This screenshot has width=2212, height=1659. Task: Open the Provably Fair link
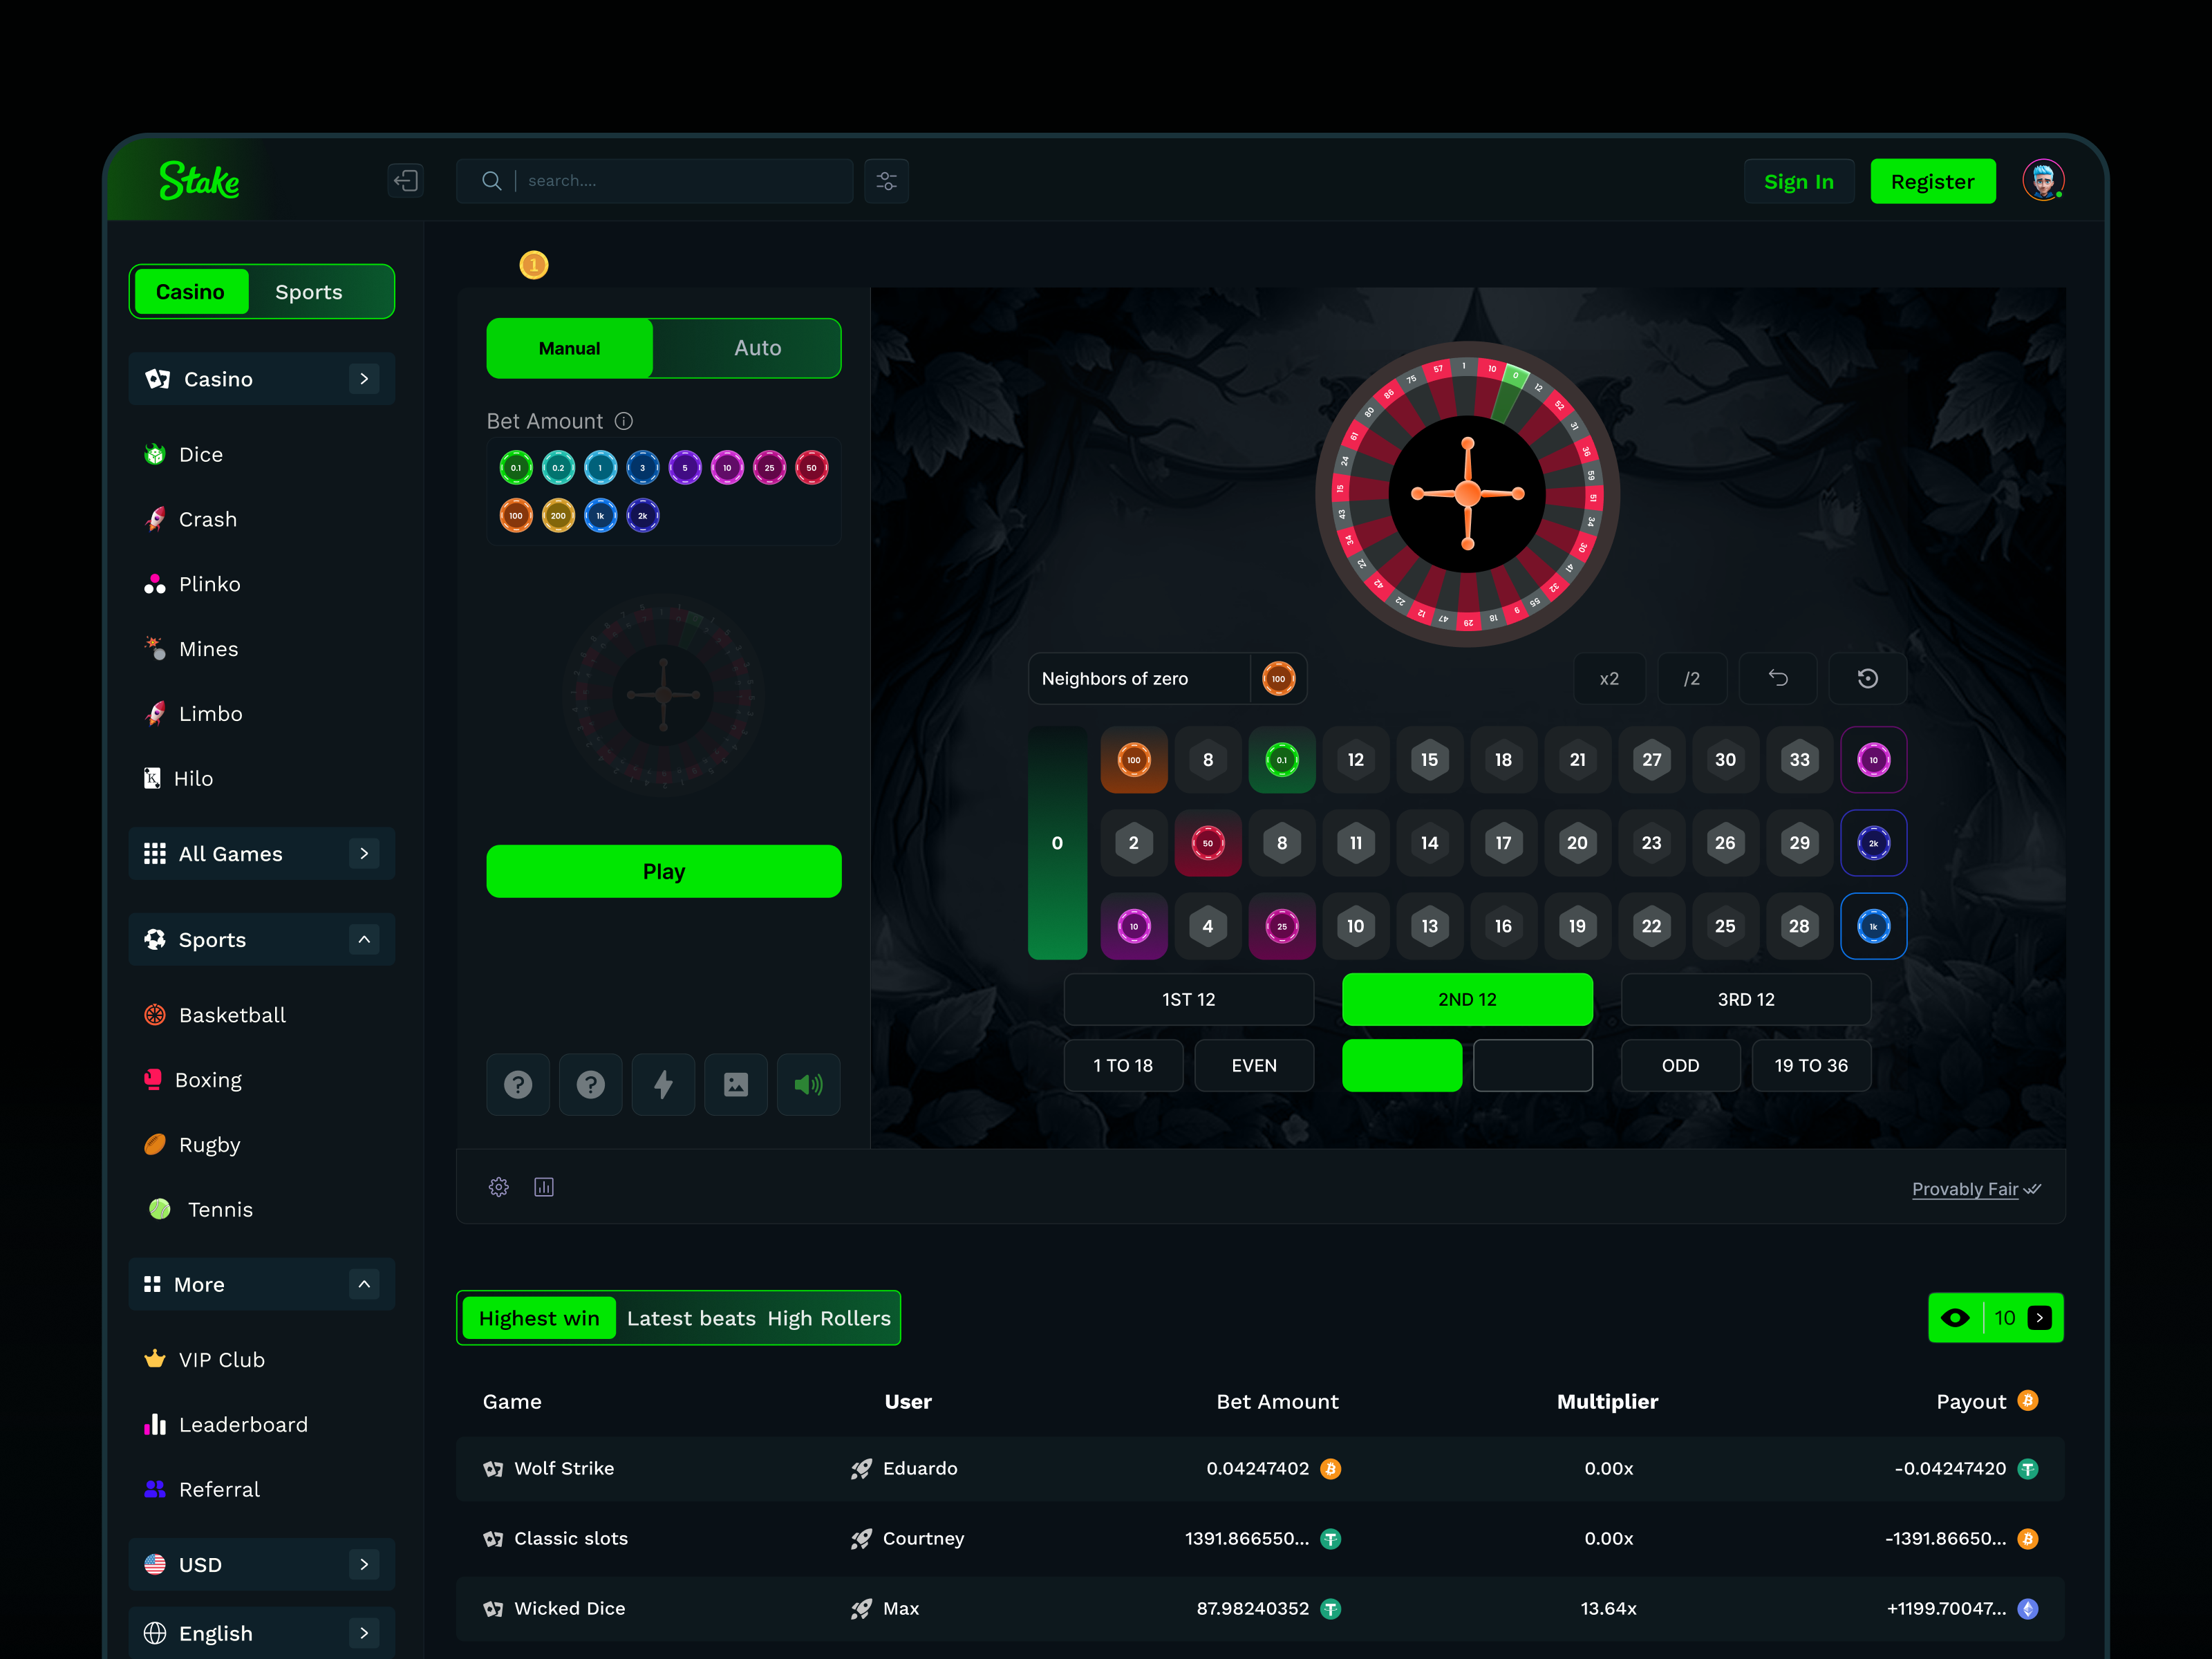(x=1966, y=1188)
